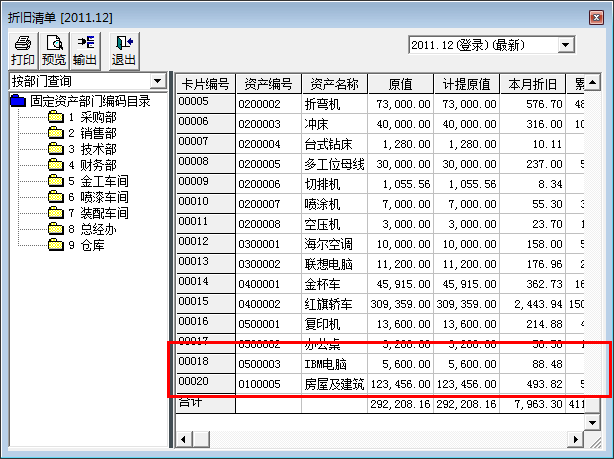The image size is (614, 459).
Task: Select row header 00010
Action: click(x=206, y=204)
